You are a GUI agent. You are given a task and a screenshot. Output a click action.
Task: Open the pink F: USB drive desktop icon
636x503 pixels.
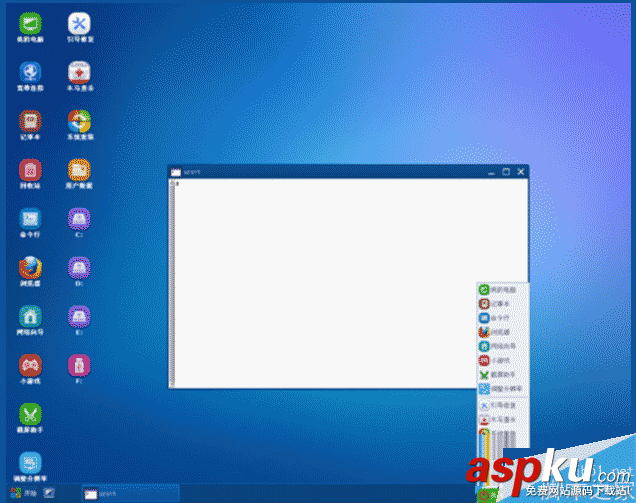(x=79, y=369)
